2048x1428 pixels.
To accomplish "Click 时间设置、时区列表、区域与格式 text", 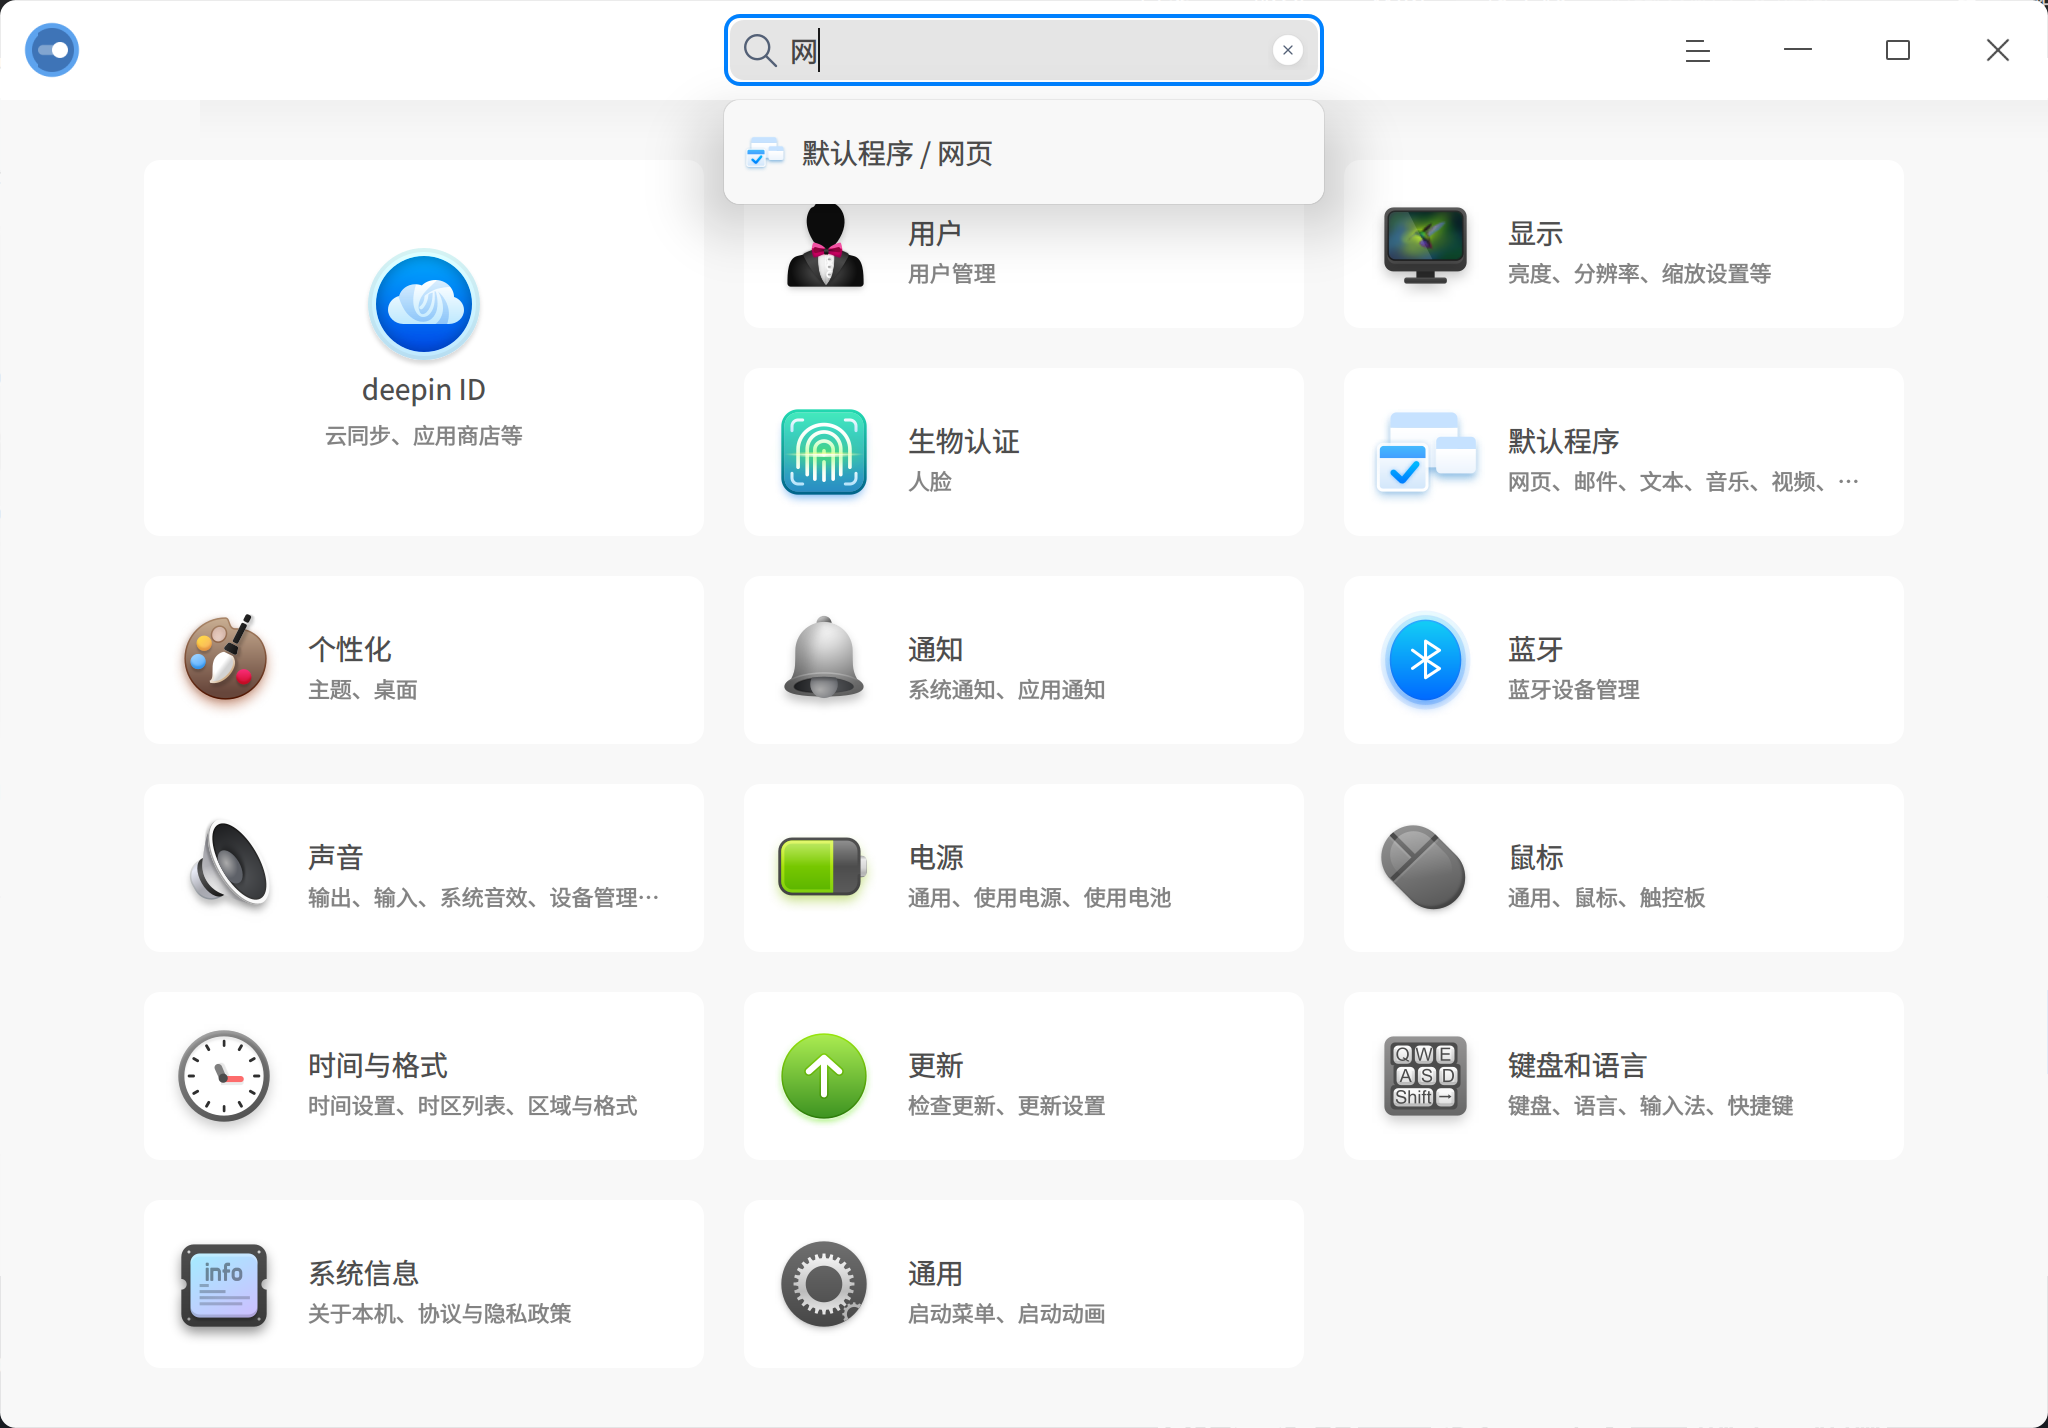I will (473, 1106).
